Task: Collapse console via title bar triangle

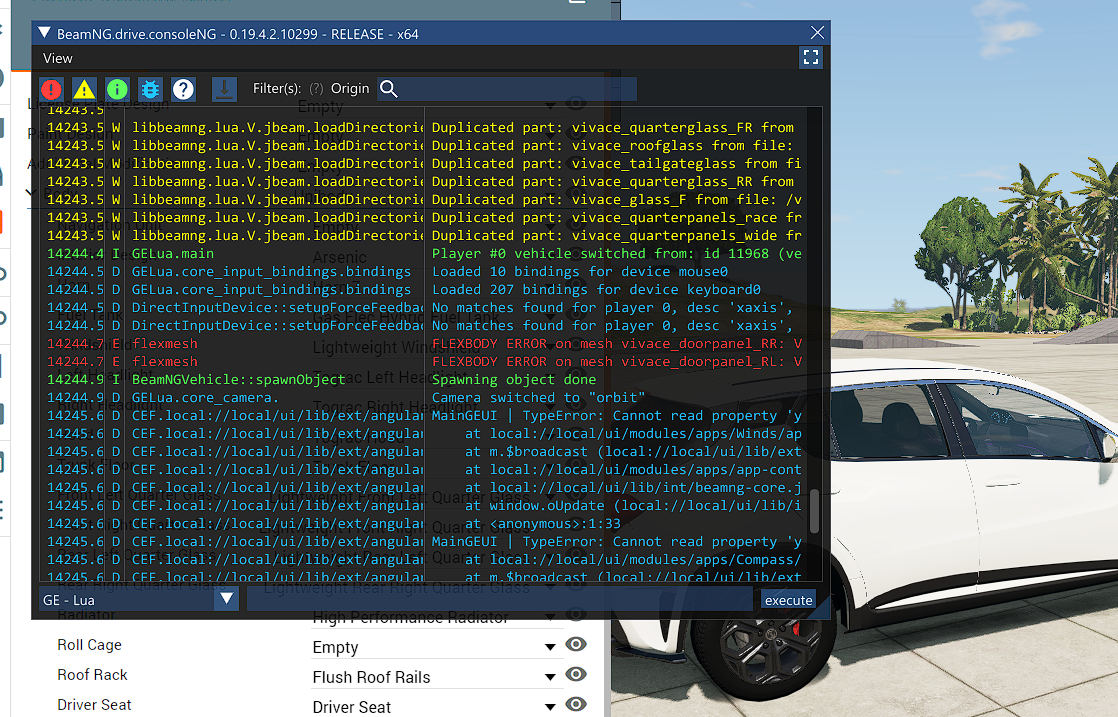Action: (x=44, y=33)
